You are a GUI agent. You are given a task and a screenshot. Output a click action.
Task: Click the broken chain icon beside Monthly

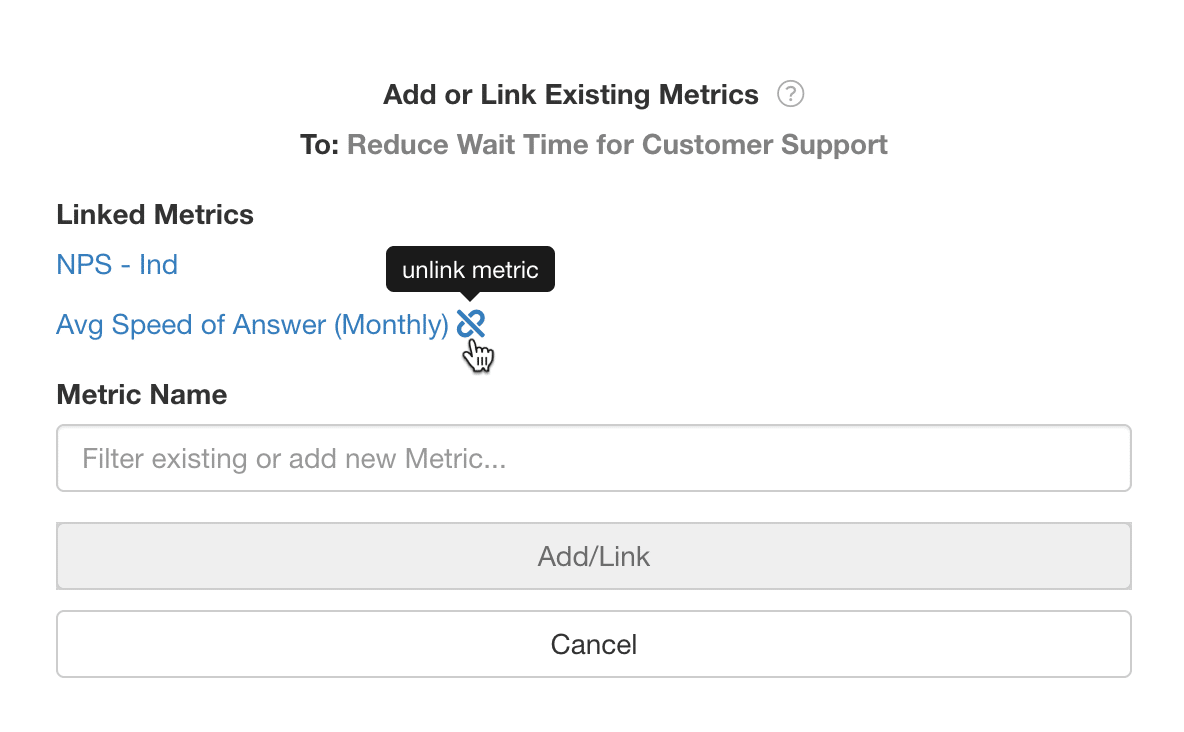(x=470, y=324)
